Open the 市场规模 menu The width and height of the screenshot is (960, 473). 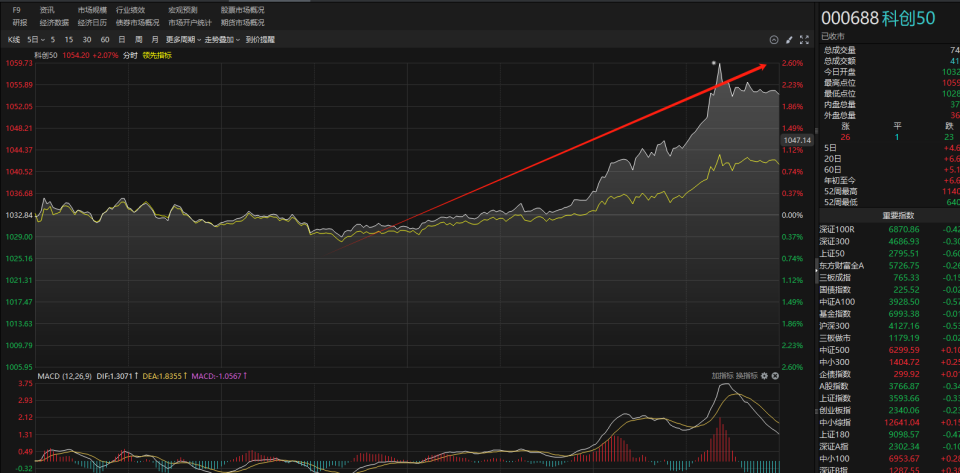click(92, 10)
